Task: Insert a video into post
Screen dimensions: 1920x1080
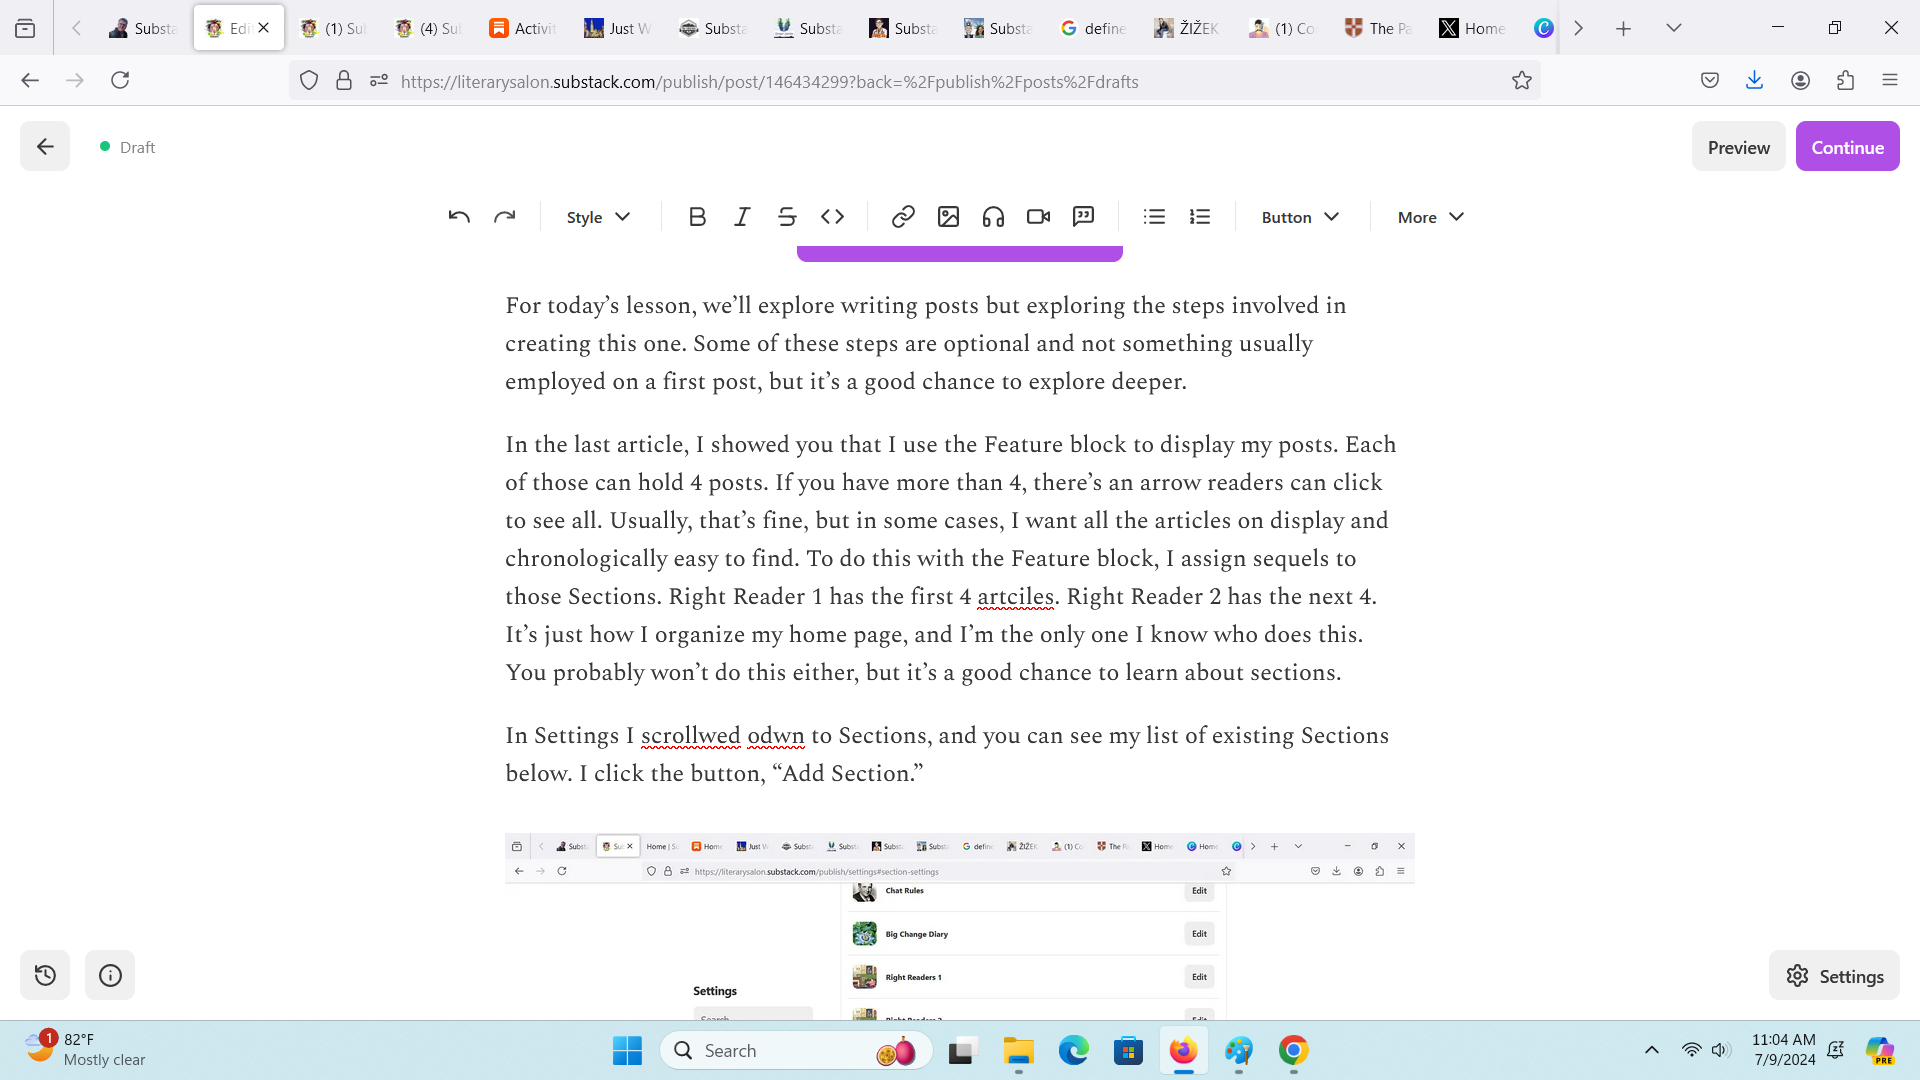Action: click(x=1038, y=217)
